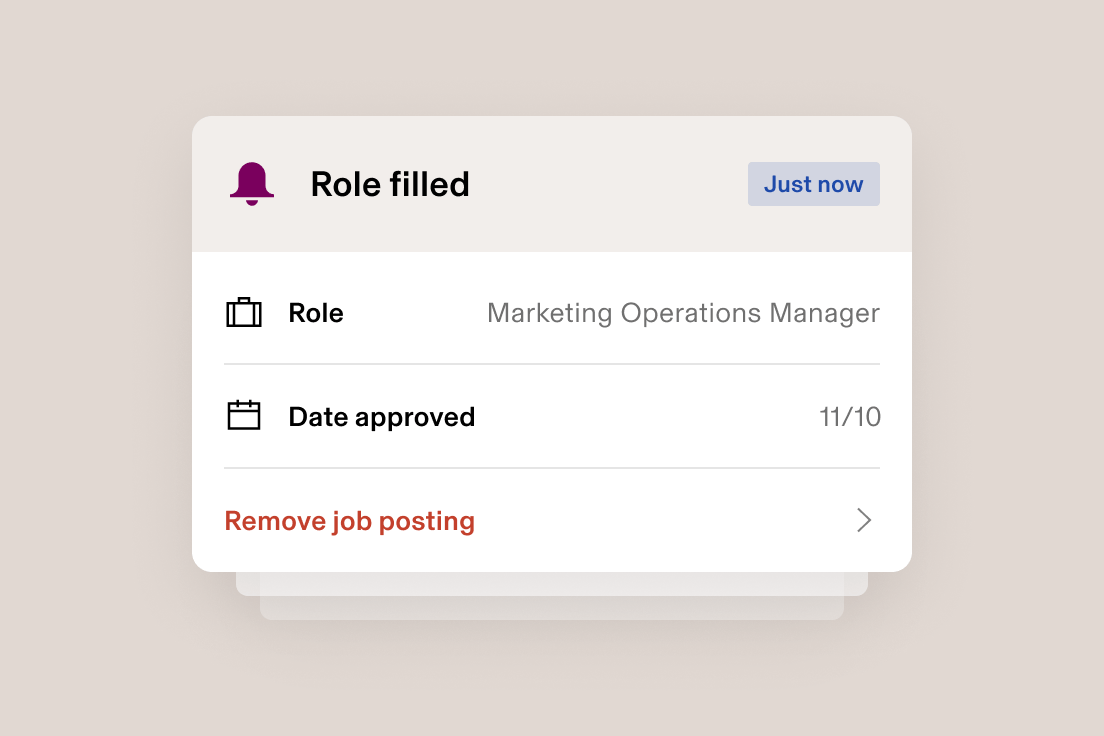Click the Just now timestamp badge
Screen dimensions: 1104x736
coord(813,184)
